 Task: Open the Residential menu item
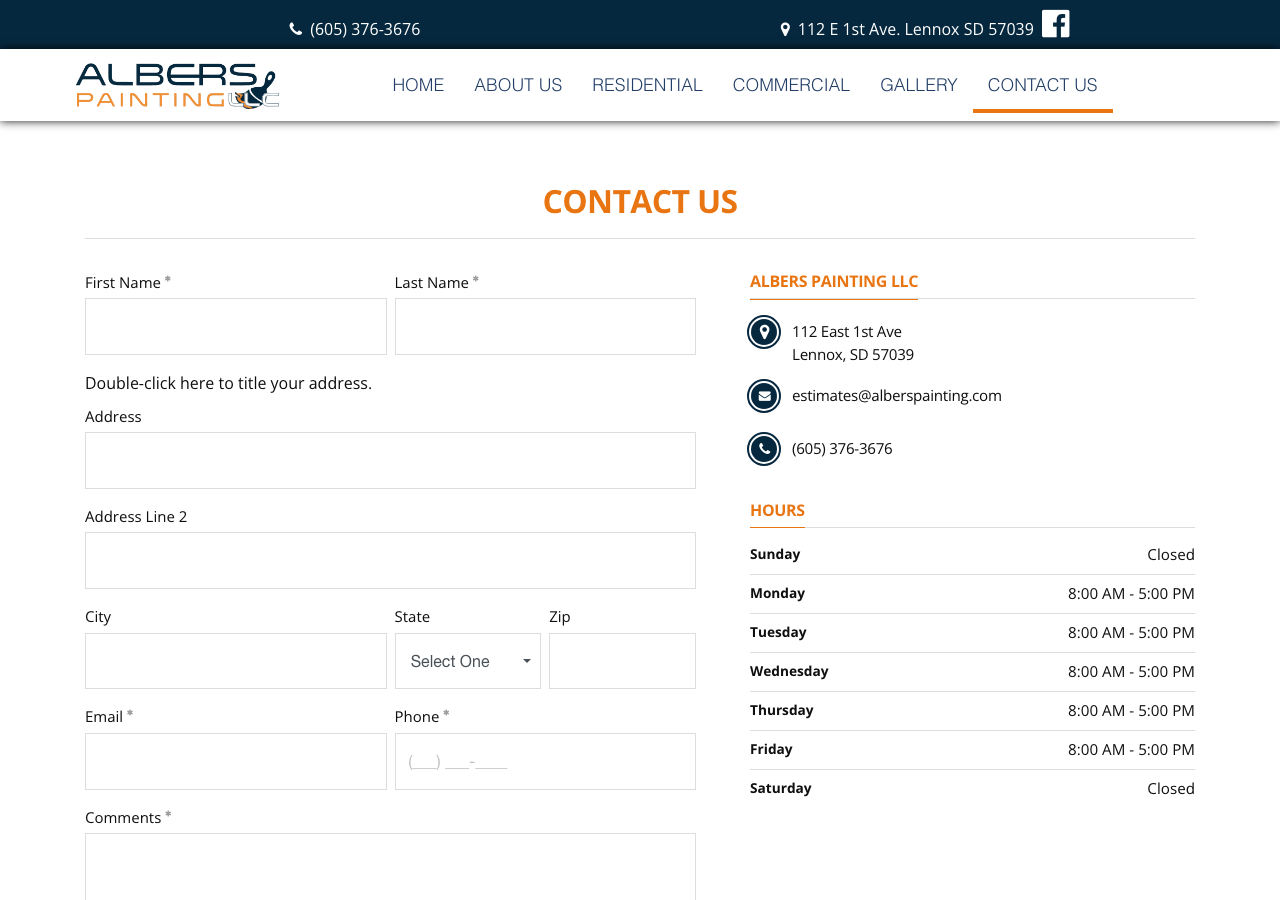pyautogui.click(x=647, y=85)
